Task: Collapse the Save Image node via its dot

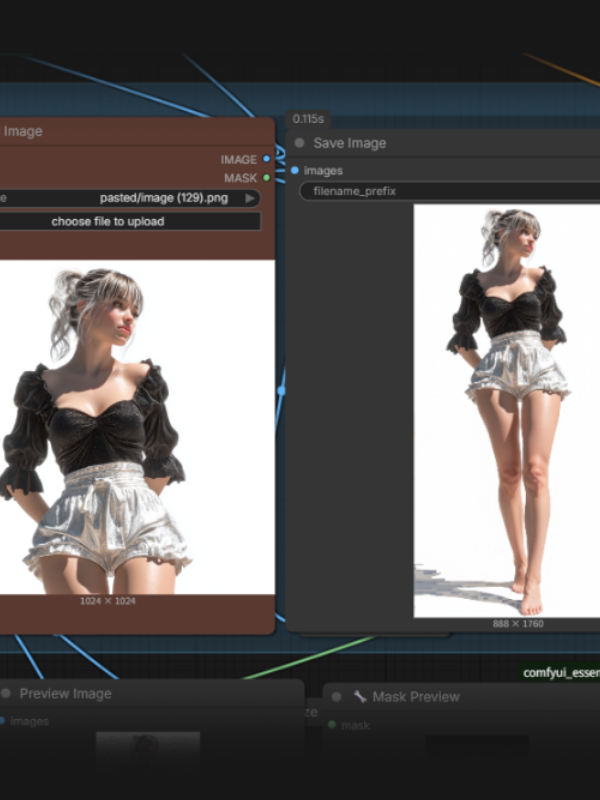Action: click(299, 143)
